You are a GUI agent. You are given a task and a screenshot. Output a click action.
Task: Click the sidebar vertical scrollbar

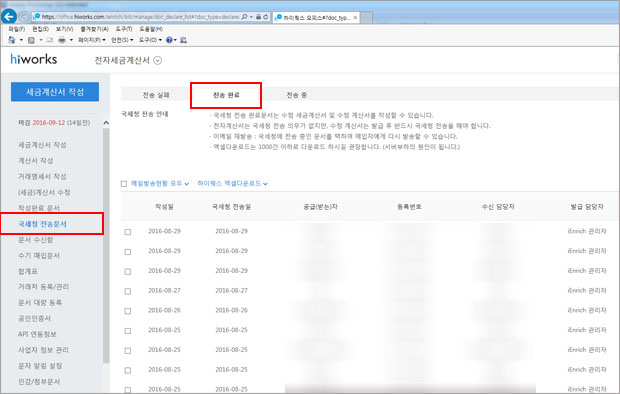[x=106, y=245]
